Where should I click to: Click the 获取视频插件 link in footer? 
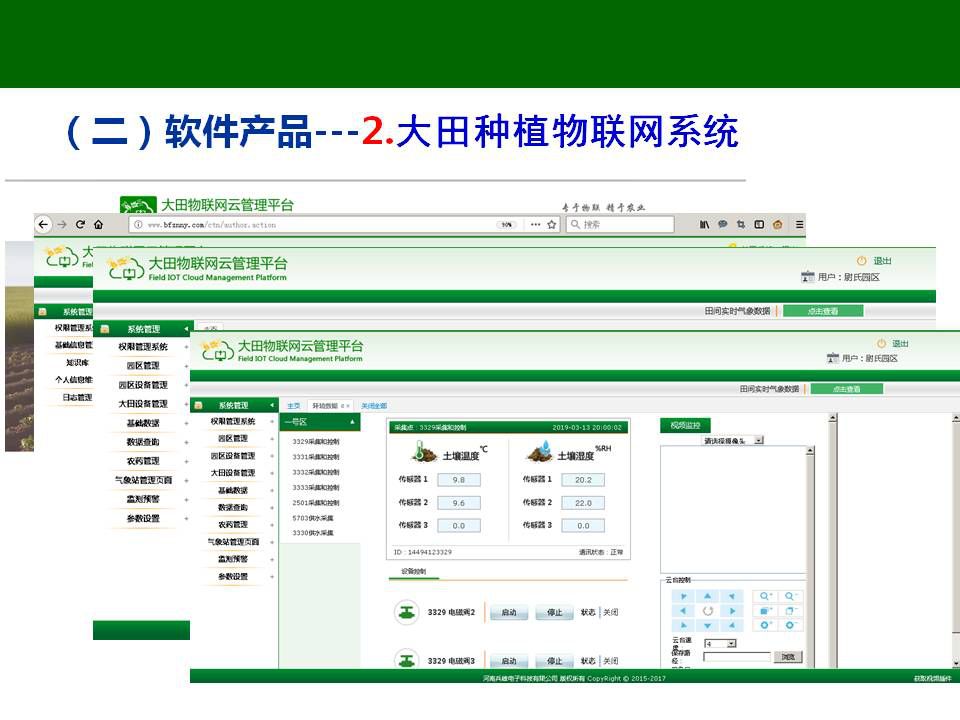[933, 678]
